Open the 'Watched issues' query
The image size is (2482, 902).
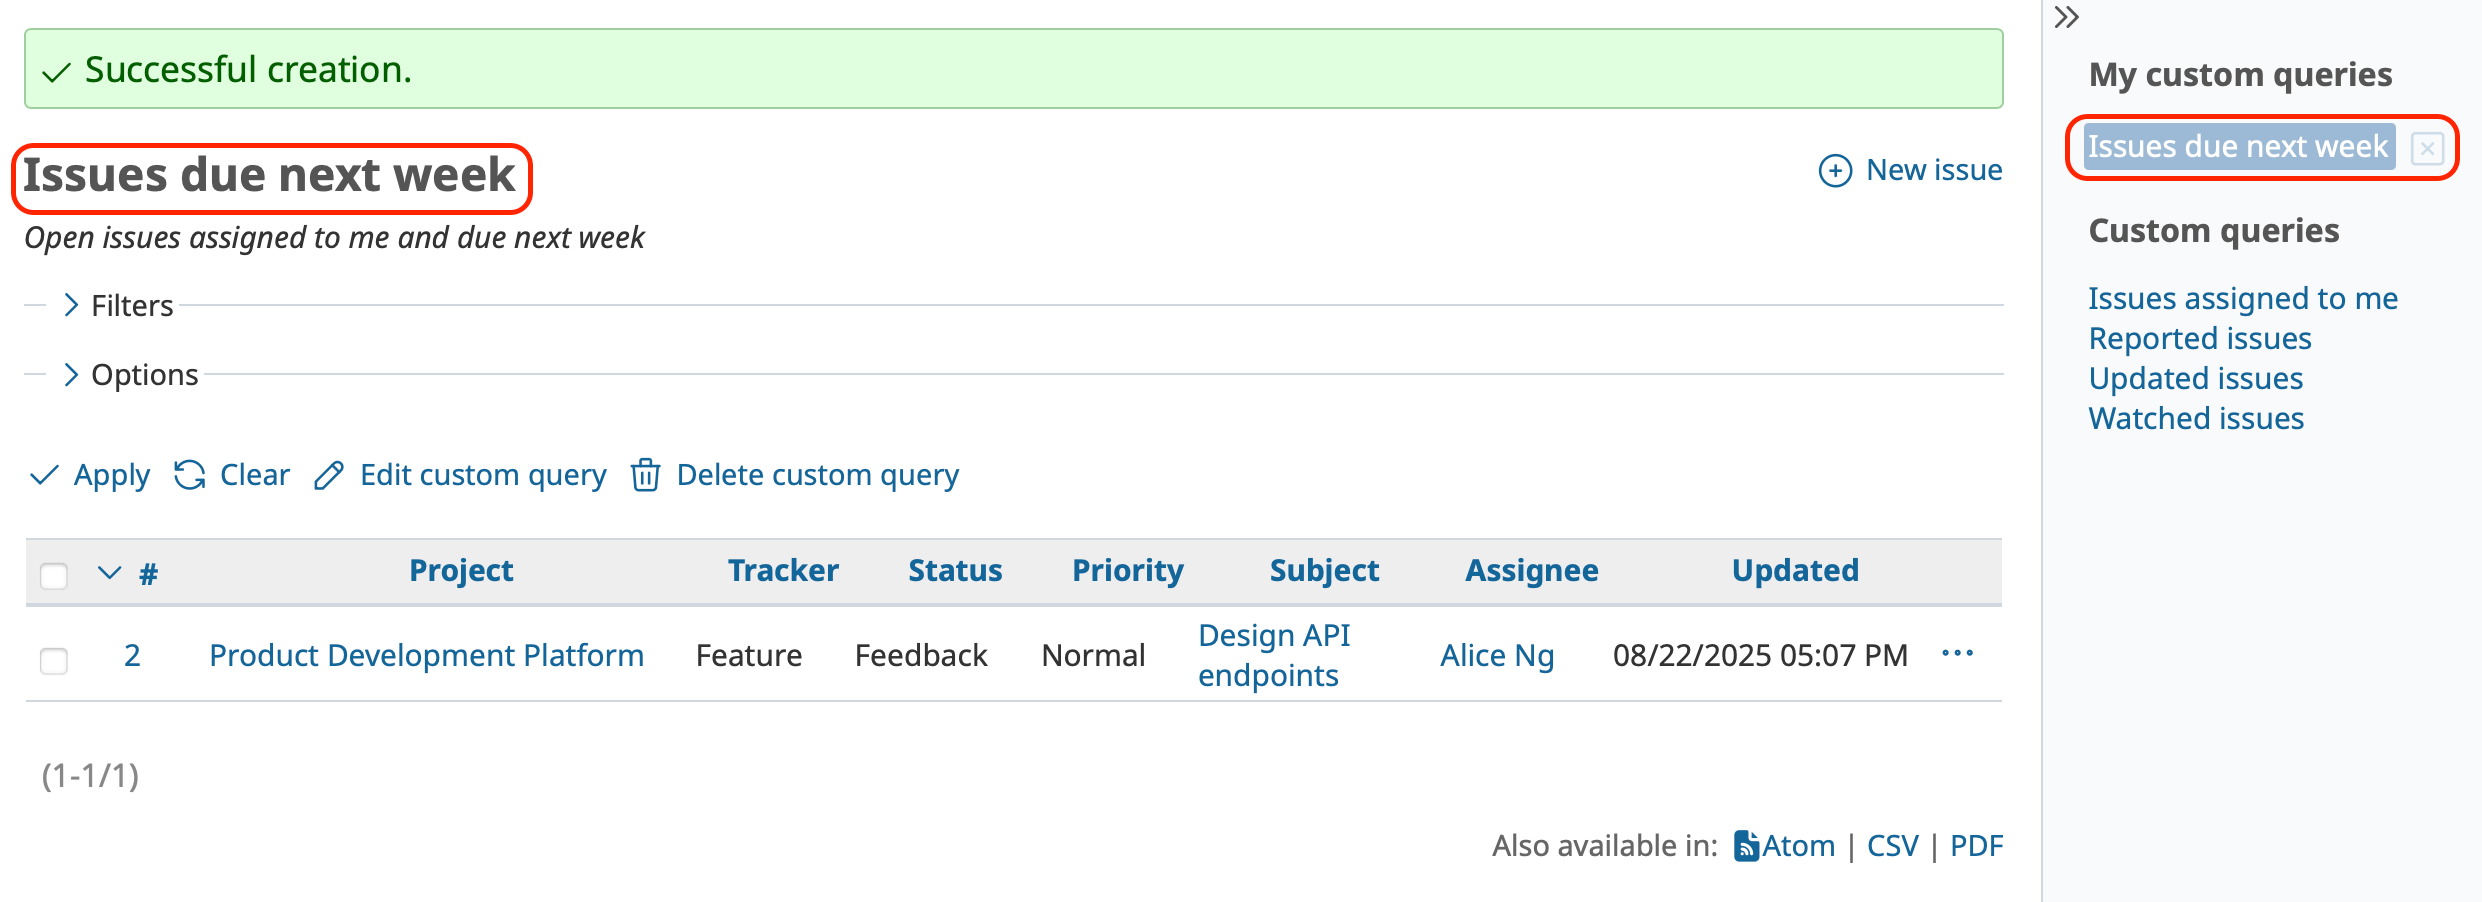click(x=2195, y=418)
